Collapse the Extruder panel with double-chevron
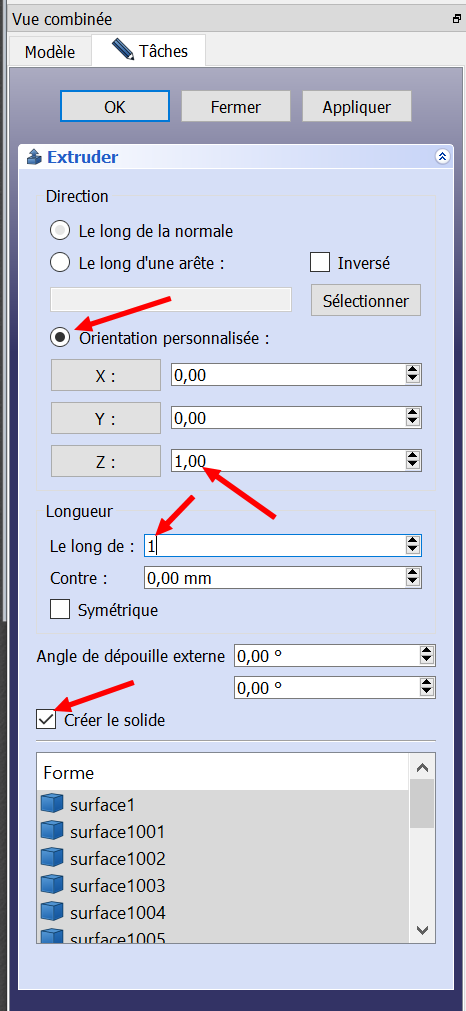Viewport: 466px width, 1011px height. point(442,157)
